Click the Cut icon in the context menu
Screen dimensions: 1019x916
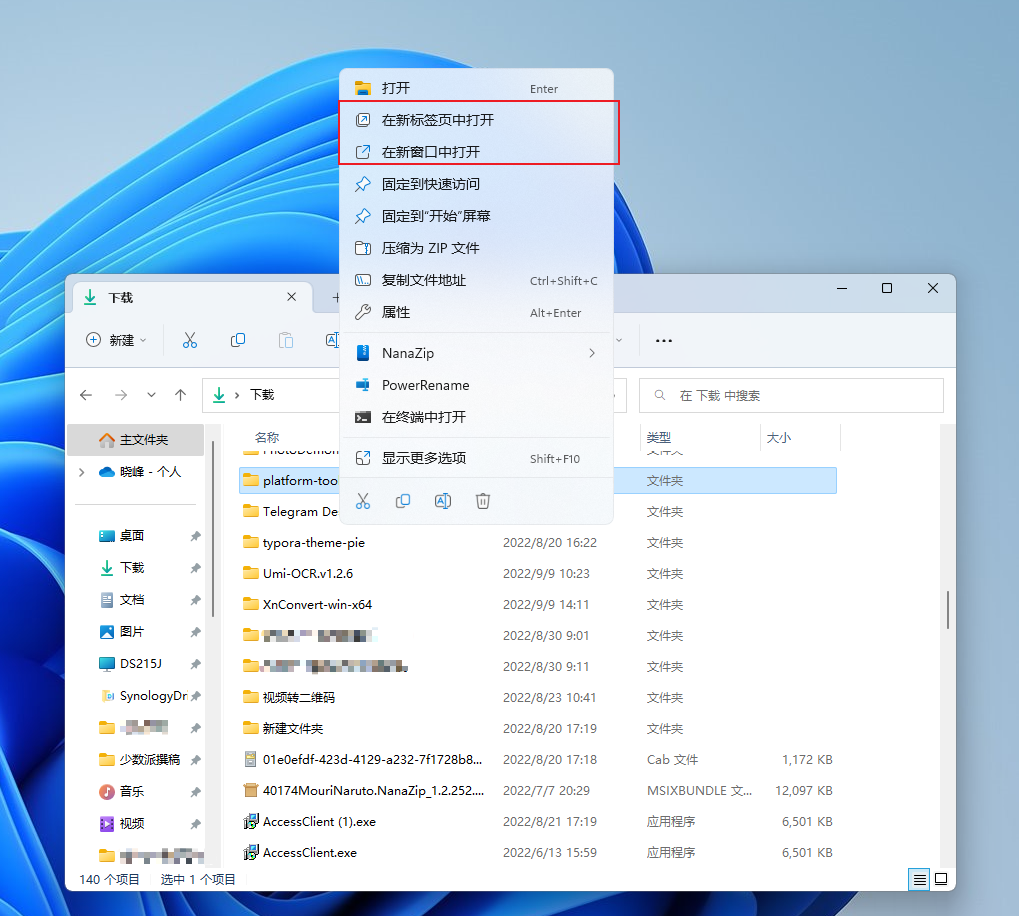coord(363,500)
